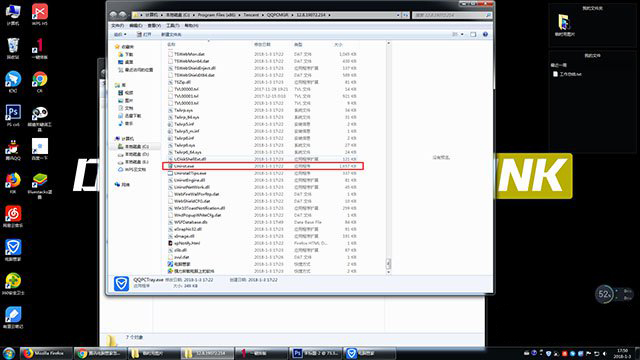Select Bluestacks desktop icon
The height and width of the screenshot is (360, 640).
pyautogui.click(x=40, y=185)
